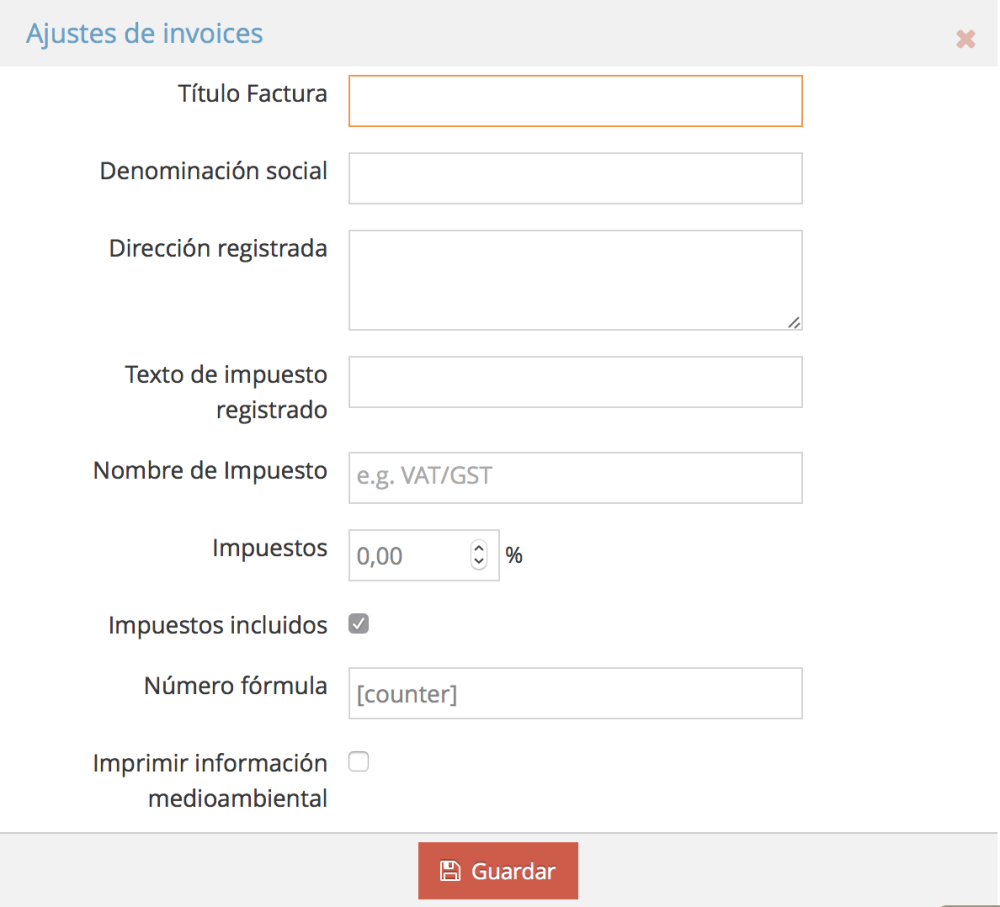Focus the Título Factura text field
Image resolution: width=1000 pixels, height=907 pixels.
click(575, 101)
